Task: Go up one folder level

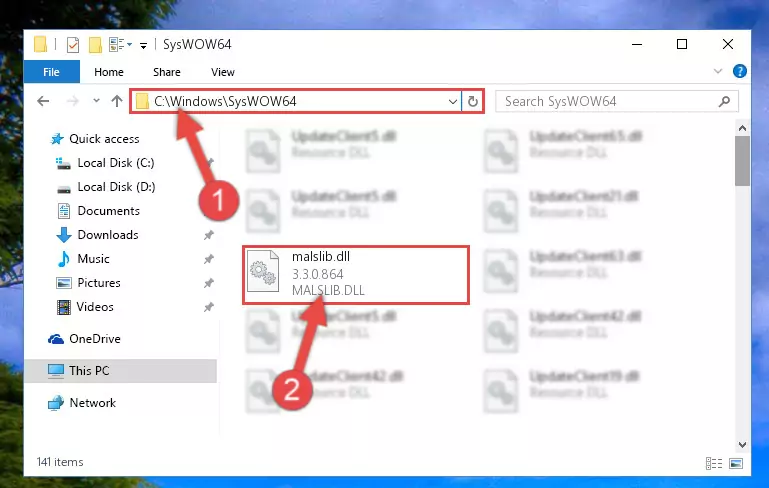Action: coord(117,101)
